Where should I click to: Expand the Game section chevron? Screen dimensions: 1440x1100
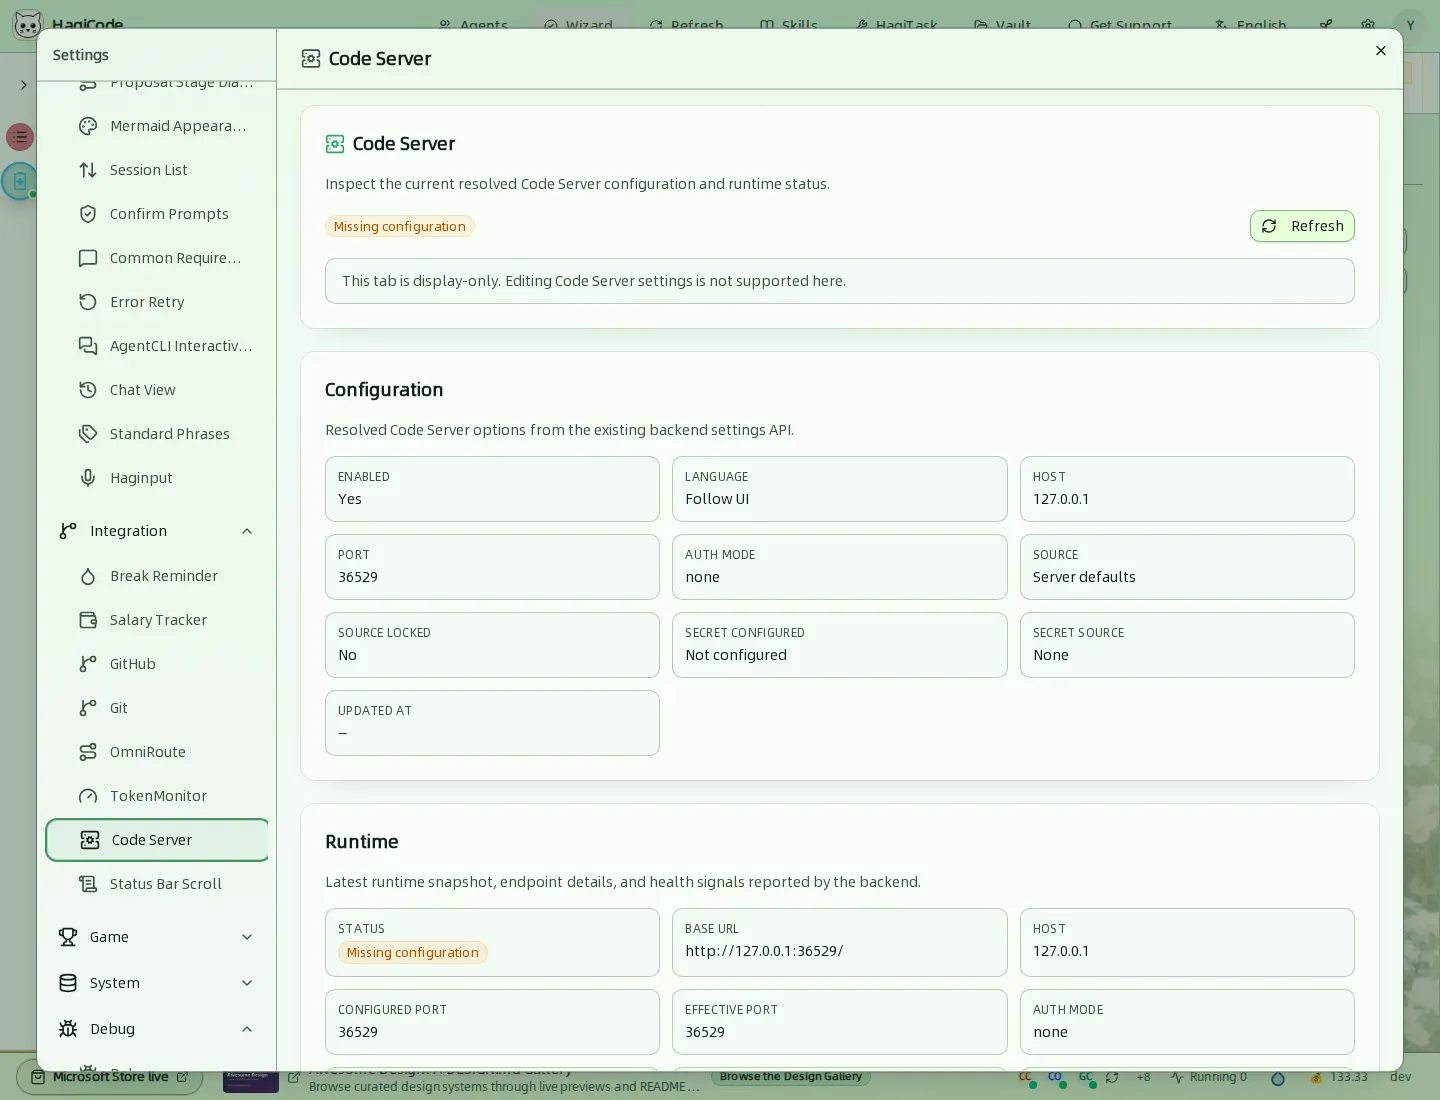247,937
